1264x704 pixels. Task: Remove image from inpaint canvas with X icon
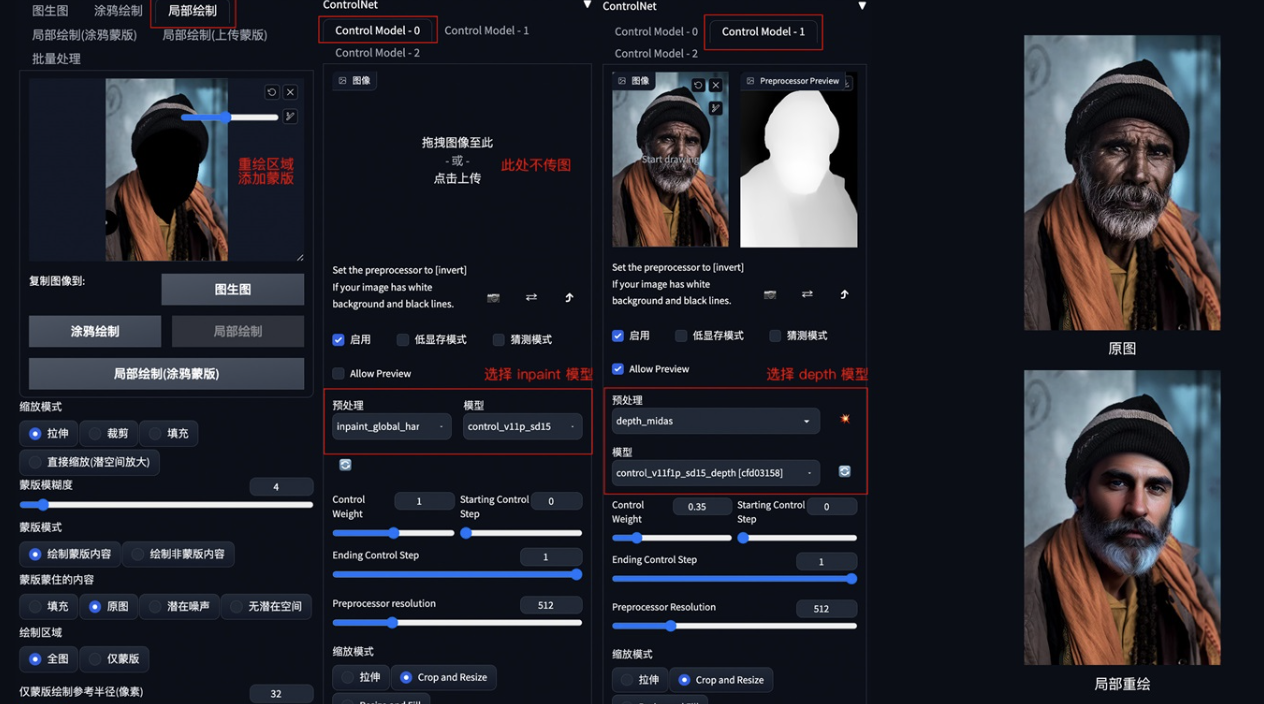[x=290, y=92]
